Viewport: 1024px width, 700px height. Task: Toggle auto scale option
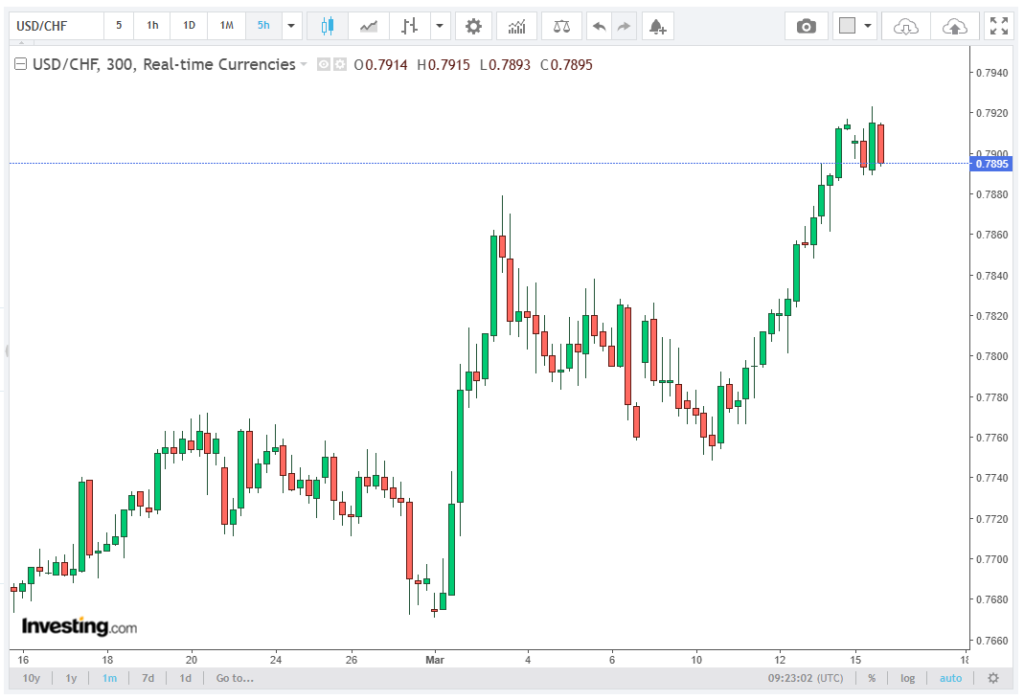tap(950, 678)
